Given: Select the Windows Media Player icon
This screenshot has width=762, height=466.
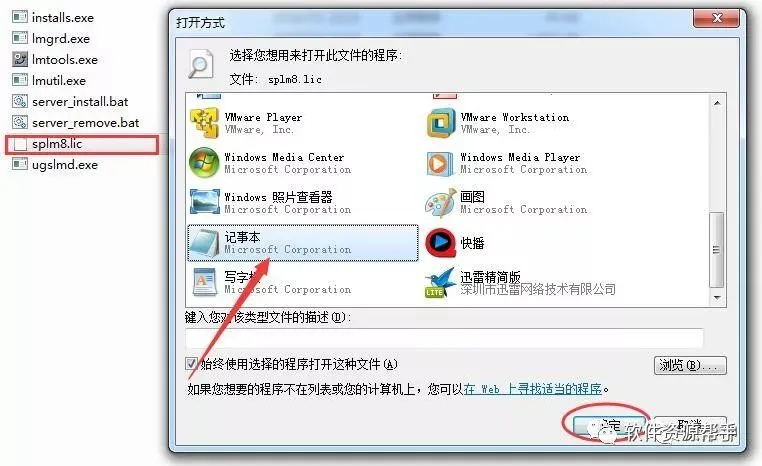Looking at the screenshot, I should 441,163.
